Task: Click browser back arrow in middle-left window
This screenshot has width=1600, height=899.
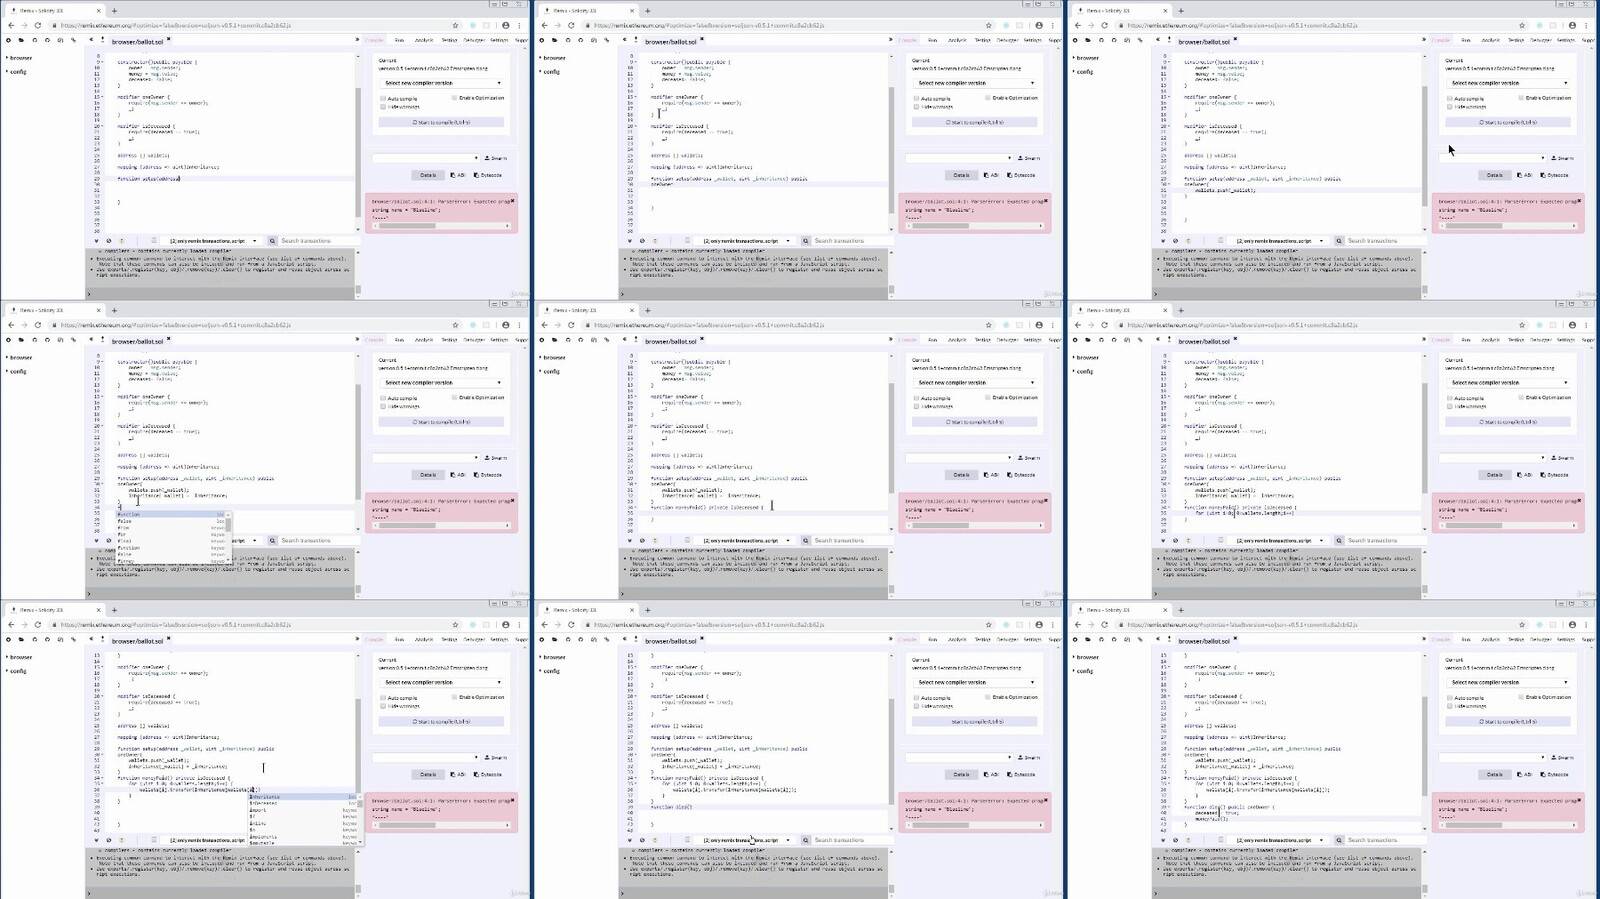Action: (x=11, y=325)
